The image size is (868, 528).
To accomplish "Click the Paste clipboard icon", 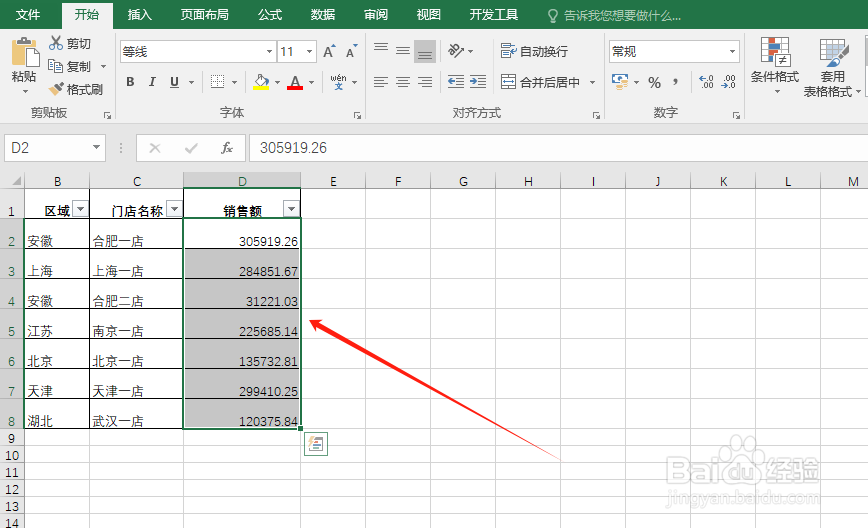I will click(24, 53).
